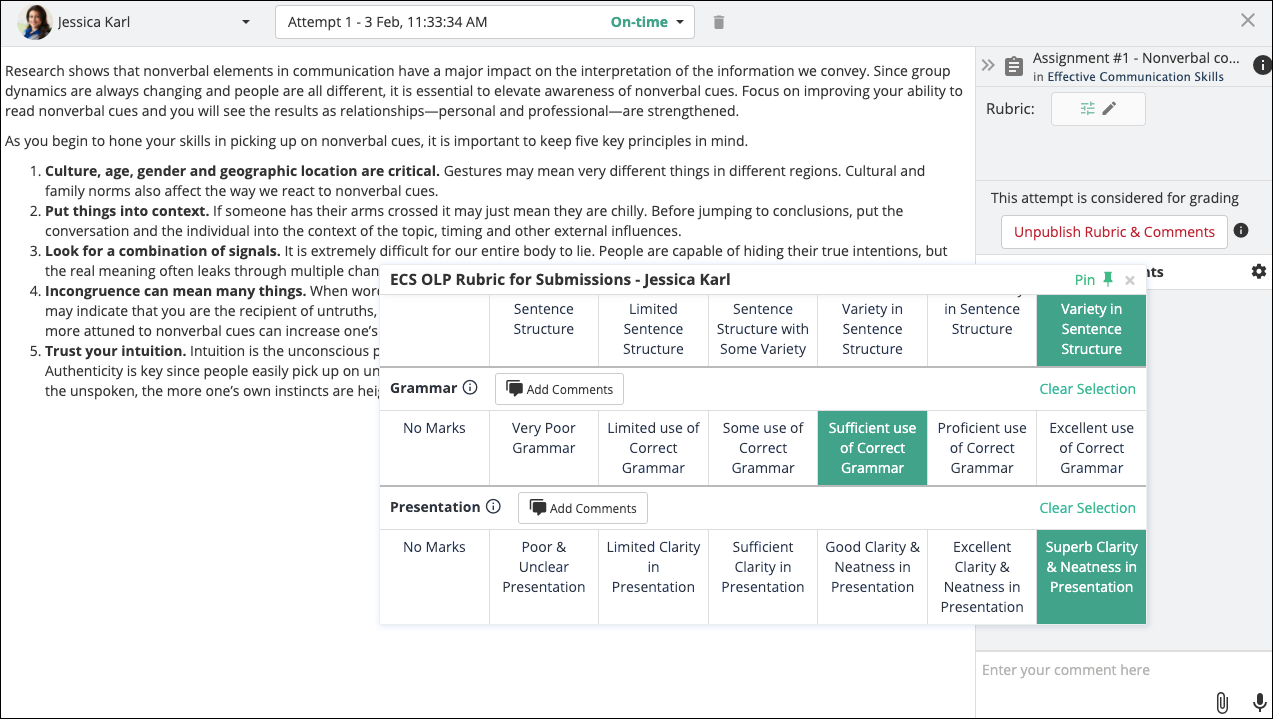
Task: Select Very Poor Grammar rating
Action: tap(544, 448)
